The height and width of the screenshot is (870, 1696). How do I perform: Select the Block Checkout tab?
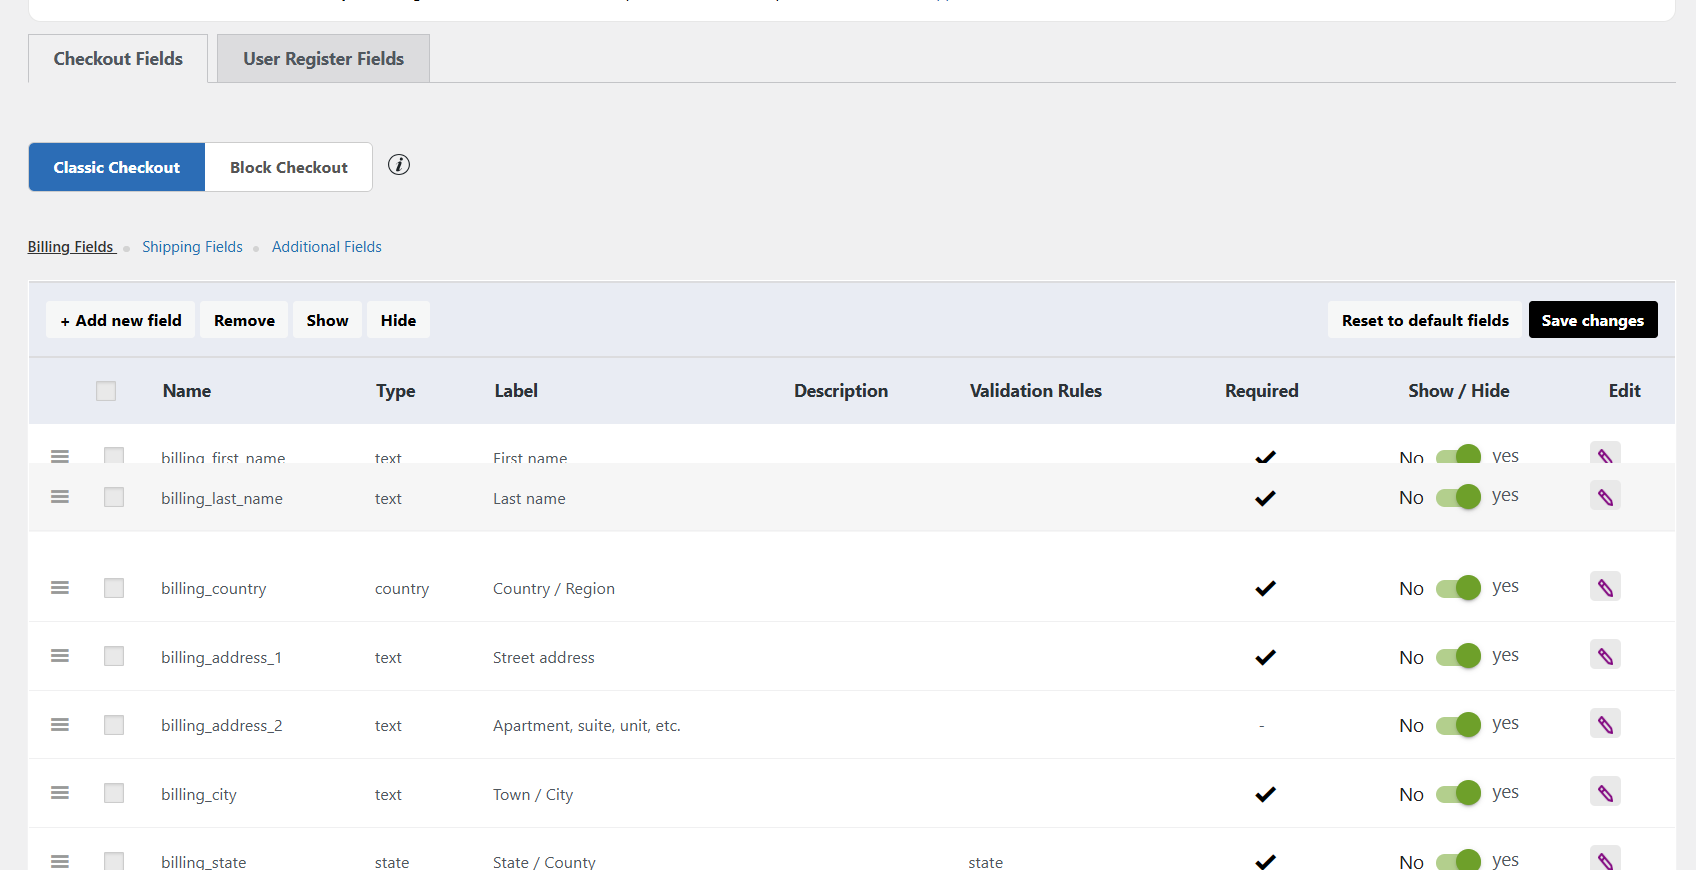[x=289, y=167]
